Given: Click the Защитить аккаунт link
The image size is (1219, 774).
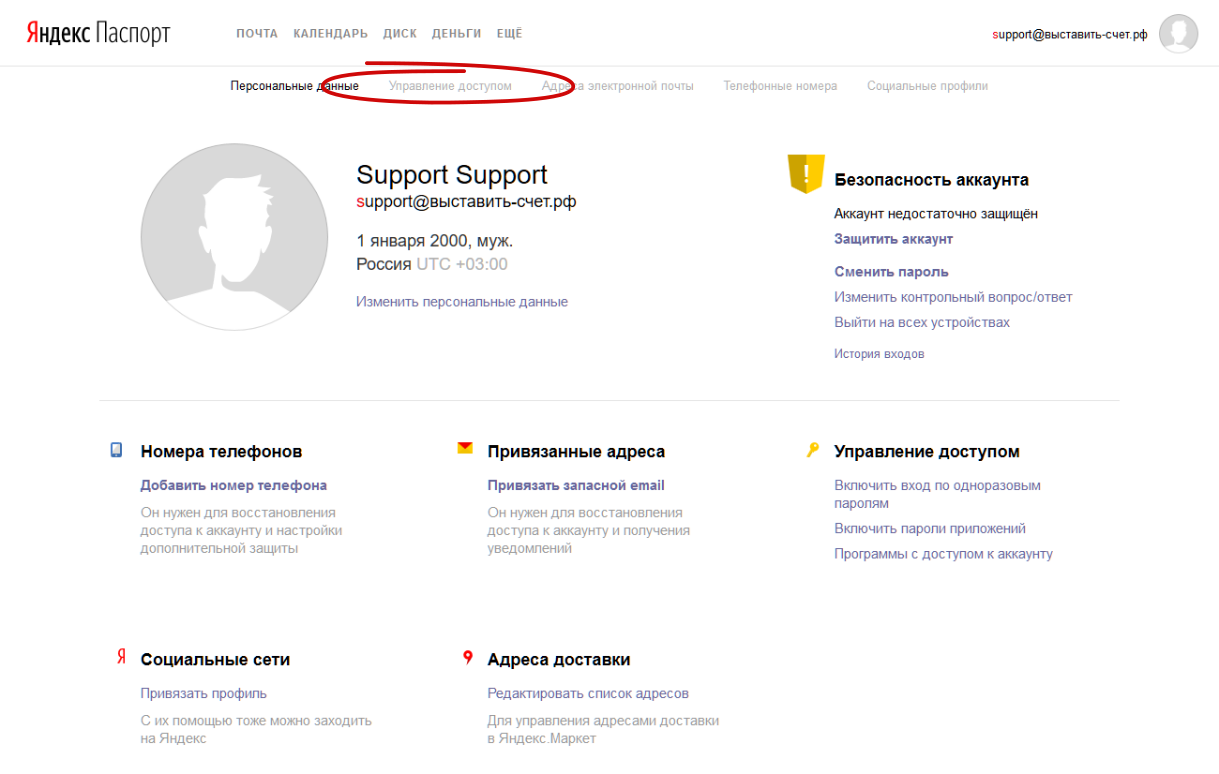Looking at the screenshot, I should pyautogui.click(x=894, y=239).
